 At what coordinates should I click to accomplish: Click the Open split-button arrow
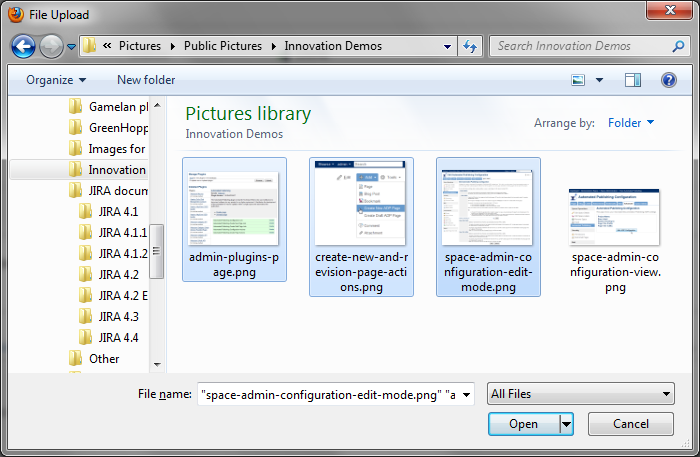click(567, 424)
